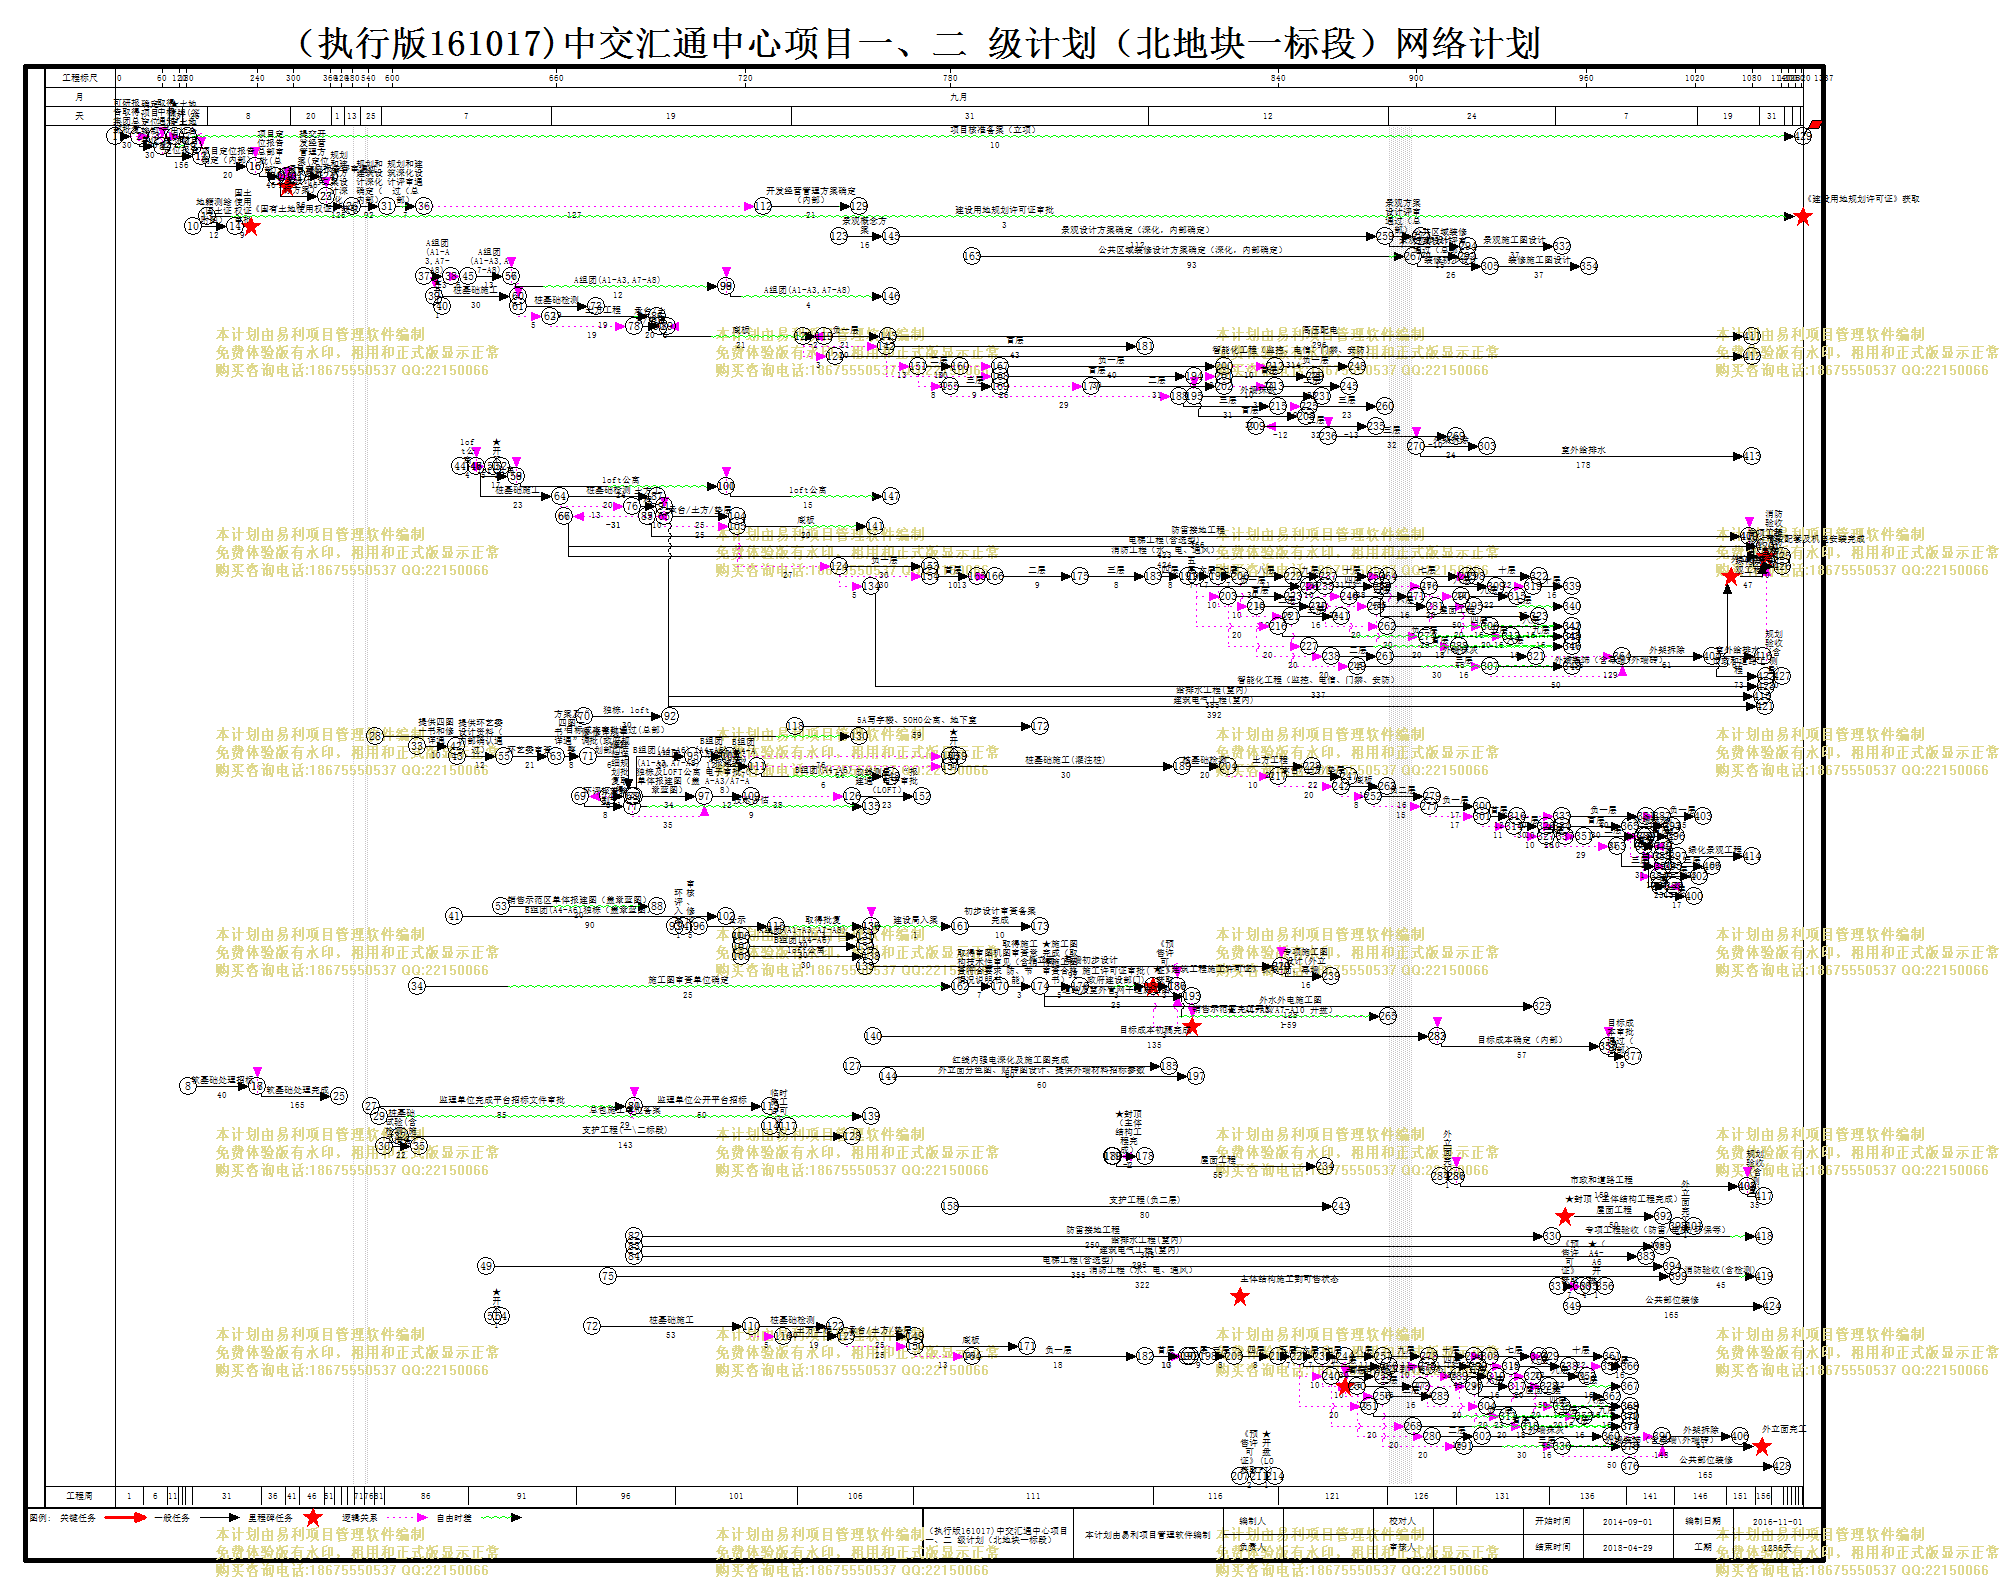Click the milestone star beside node 14
The image size is (1999, 1577).
coord(251,227)
